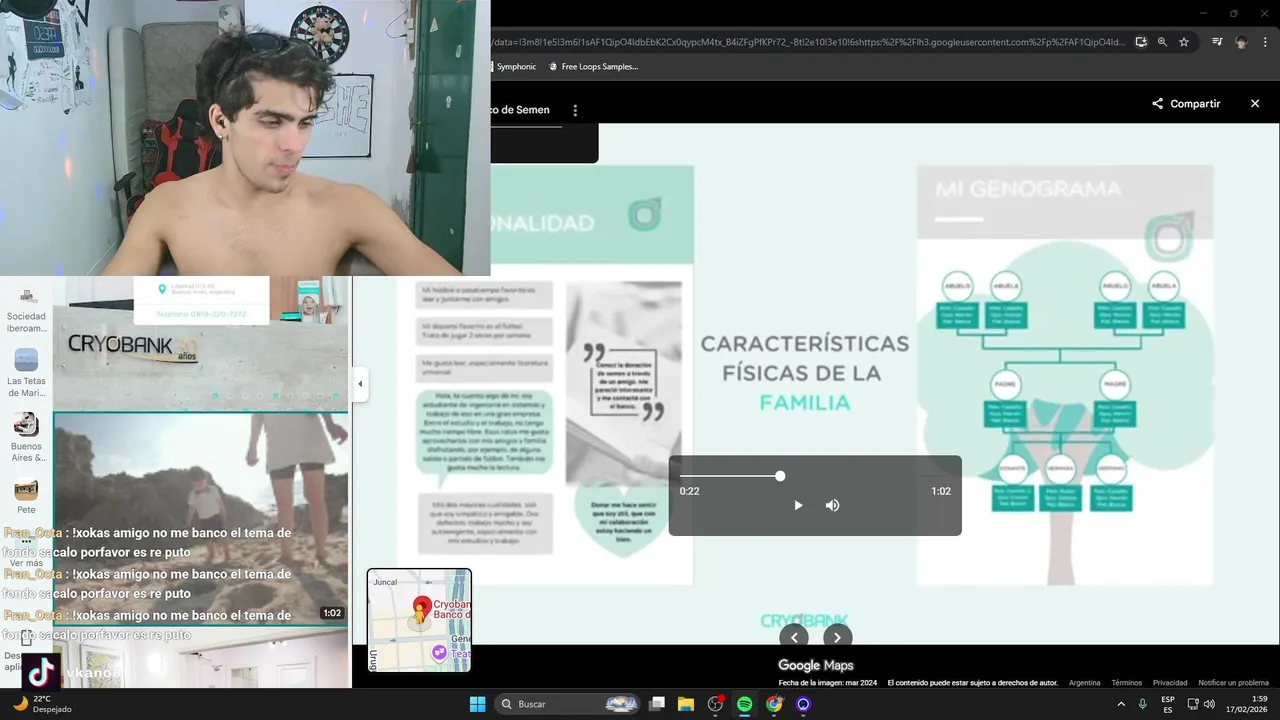Viewport: 1280px width, 720px height.
Task: Click the zoom magnifier in the address bar
Action: [x=1162, y=42]
